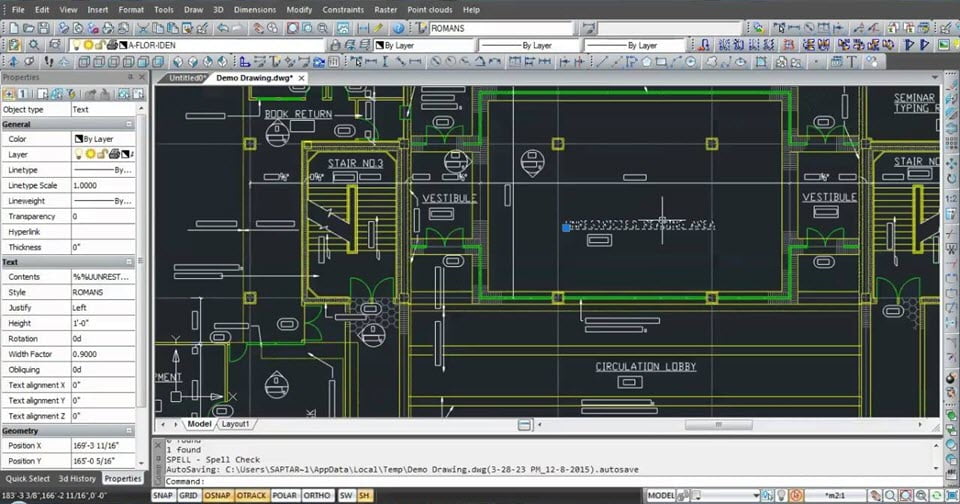Click the Cut scissors icon
The image size is (960, 504).
pos(143,28)
